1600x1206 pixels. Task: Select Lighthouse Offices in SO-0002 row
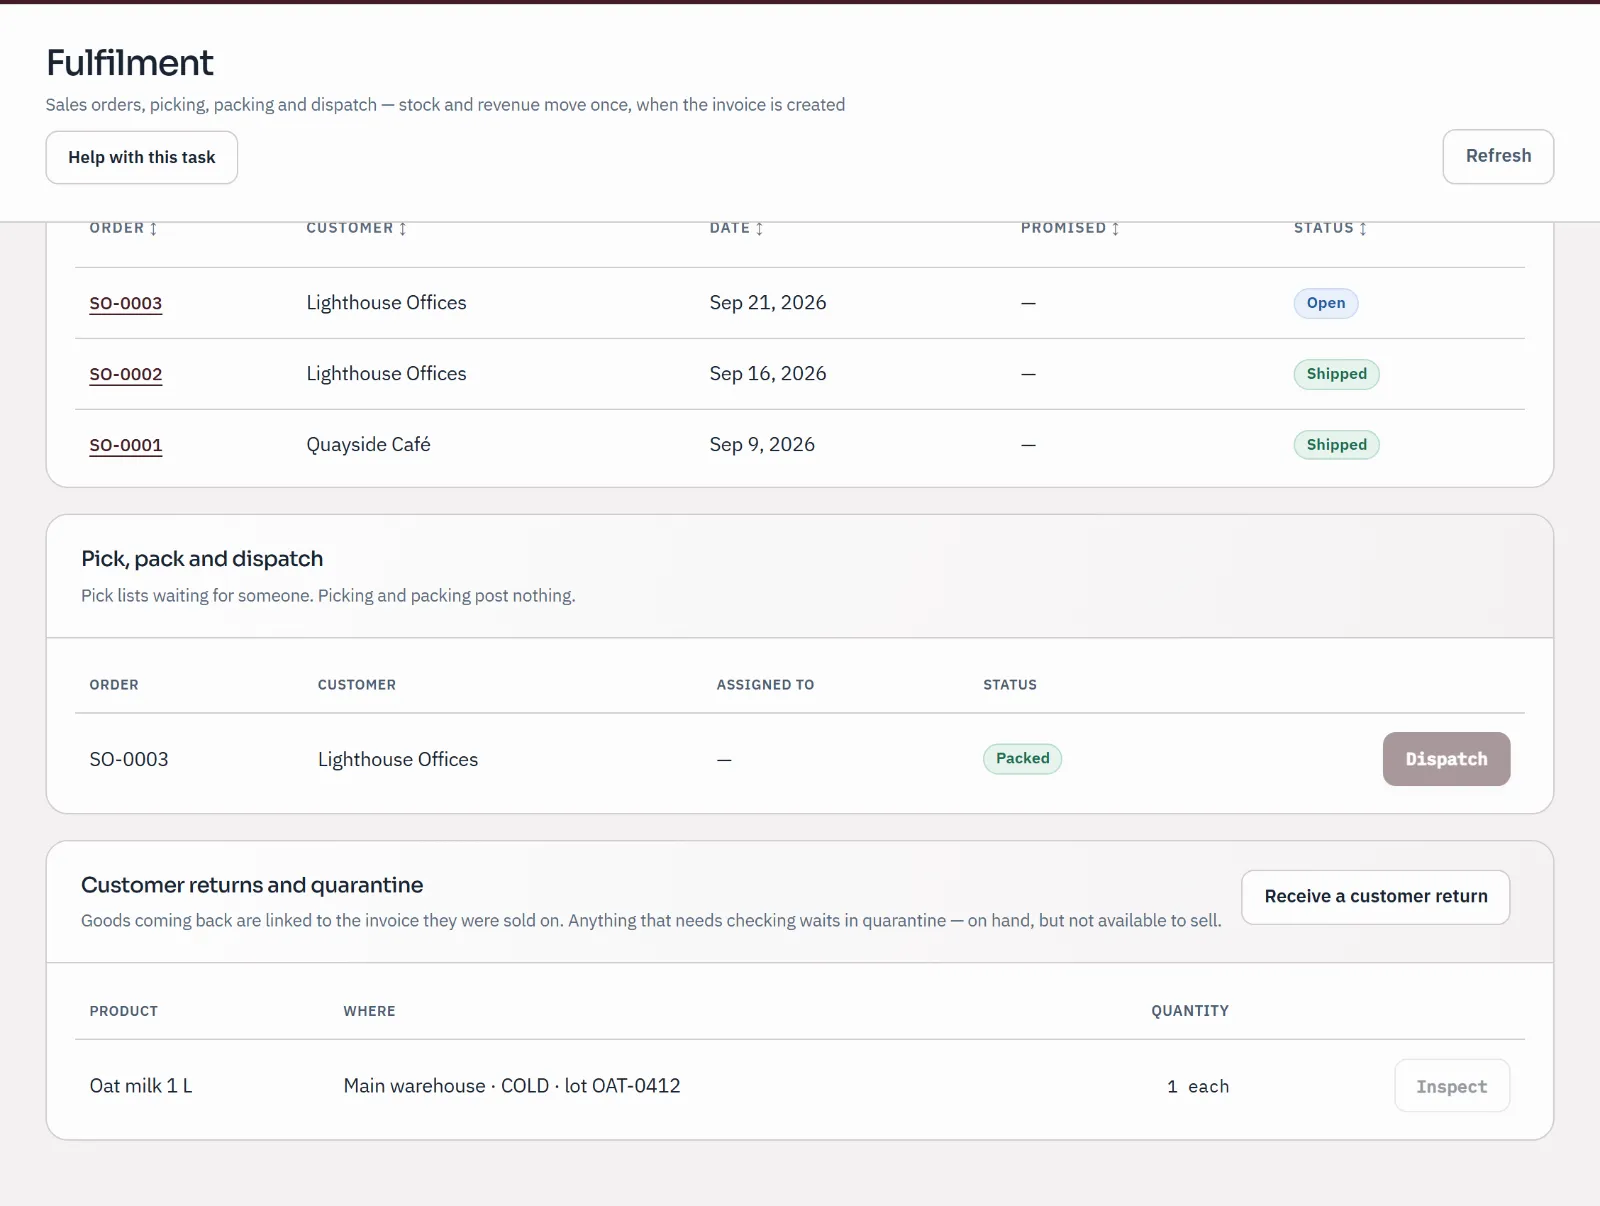(x=386, y=374)
